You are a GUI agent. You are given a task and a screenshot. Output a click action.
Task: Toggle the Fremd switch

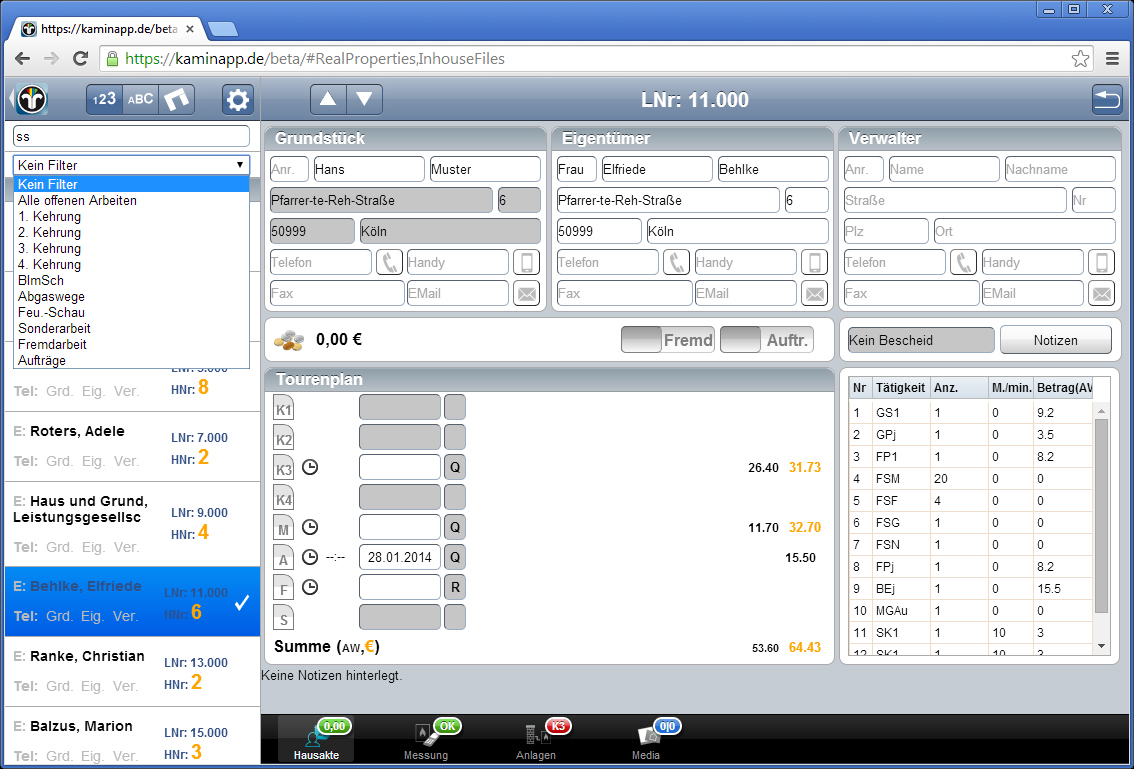668,340
